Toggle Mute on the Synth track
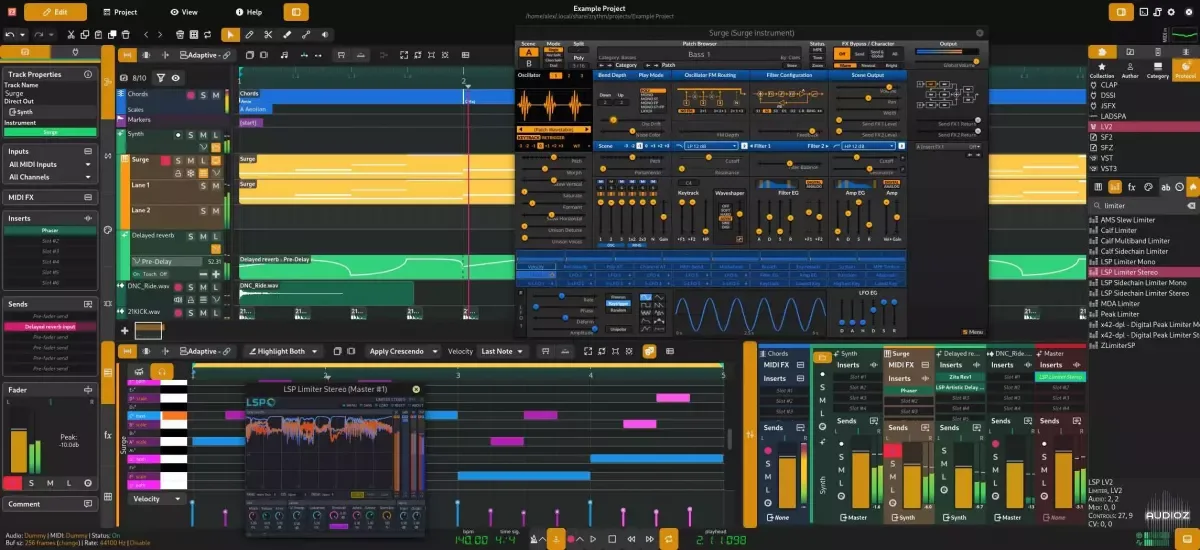The height and width of the screenshot is (550, 1200). click(203, 134)
